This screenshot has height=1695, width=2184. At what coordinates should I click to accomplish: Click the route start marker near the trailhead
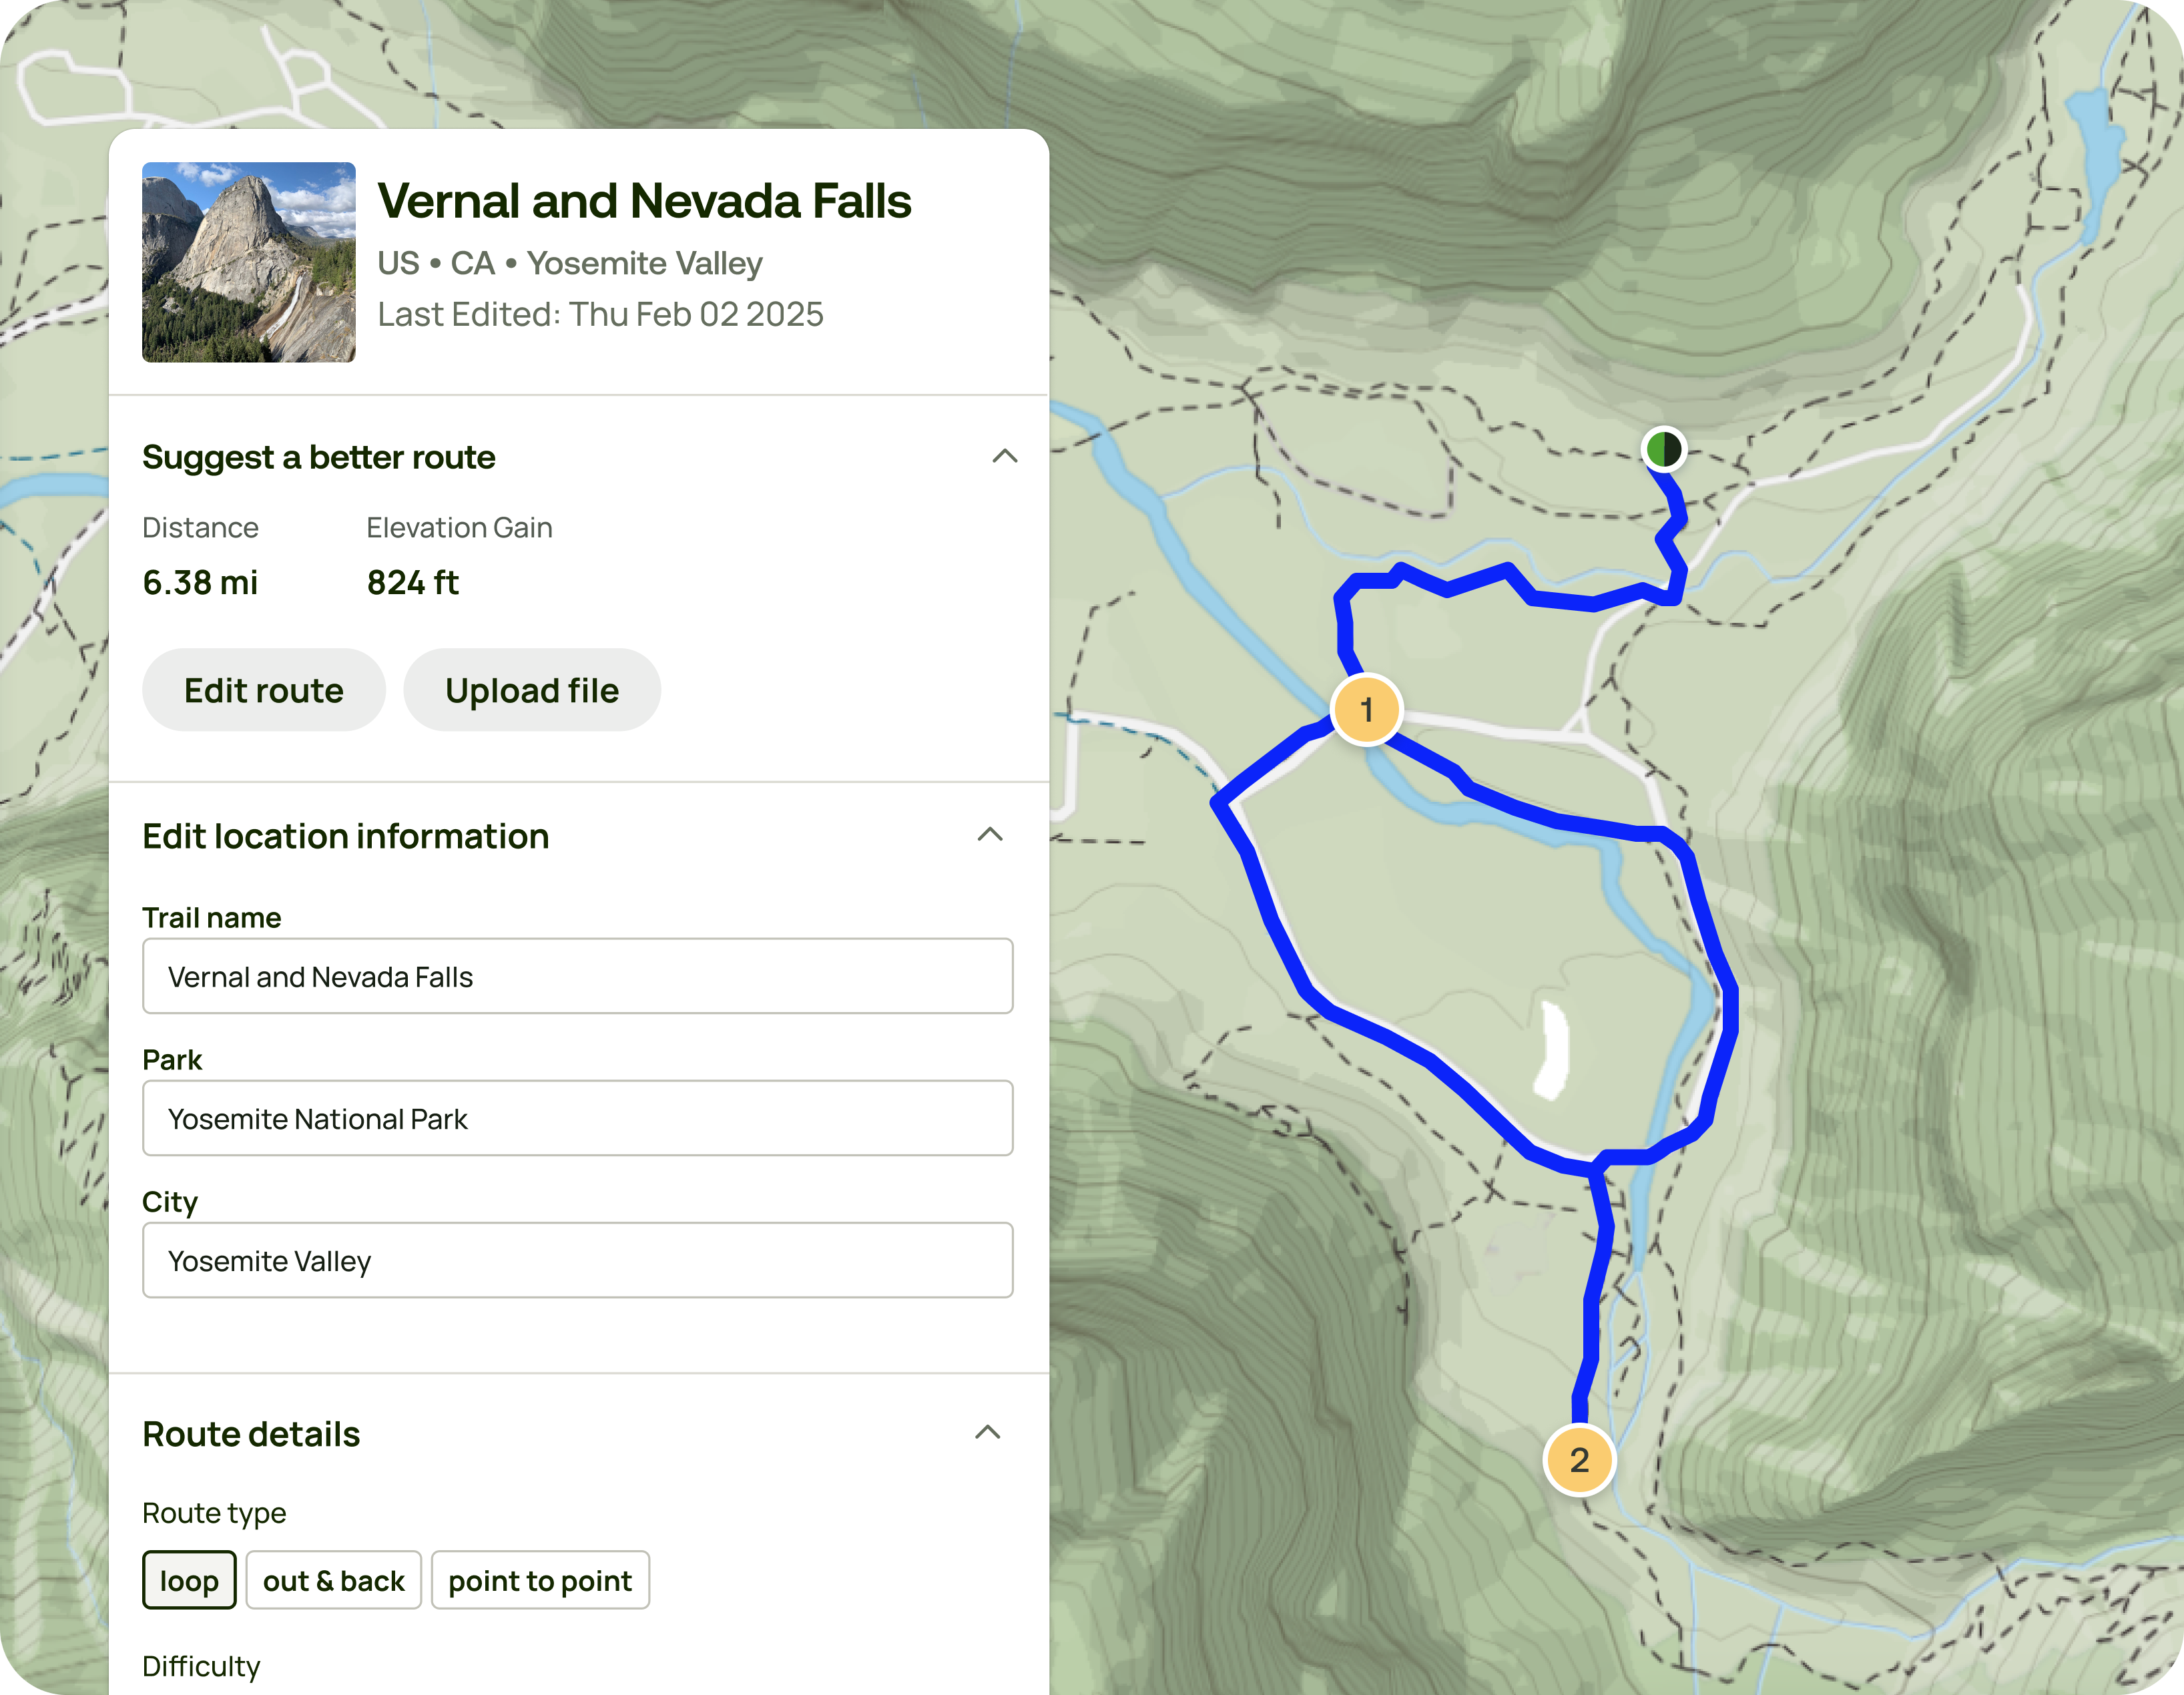(1665, 450)
